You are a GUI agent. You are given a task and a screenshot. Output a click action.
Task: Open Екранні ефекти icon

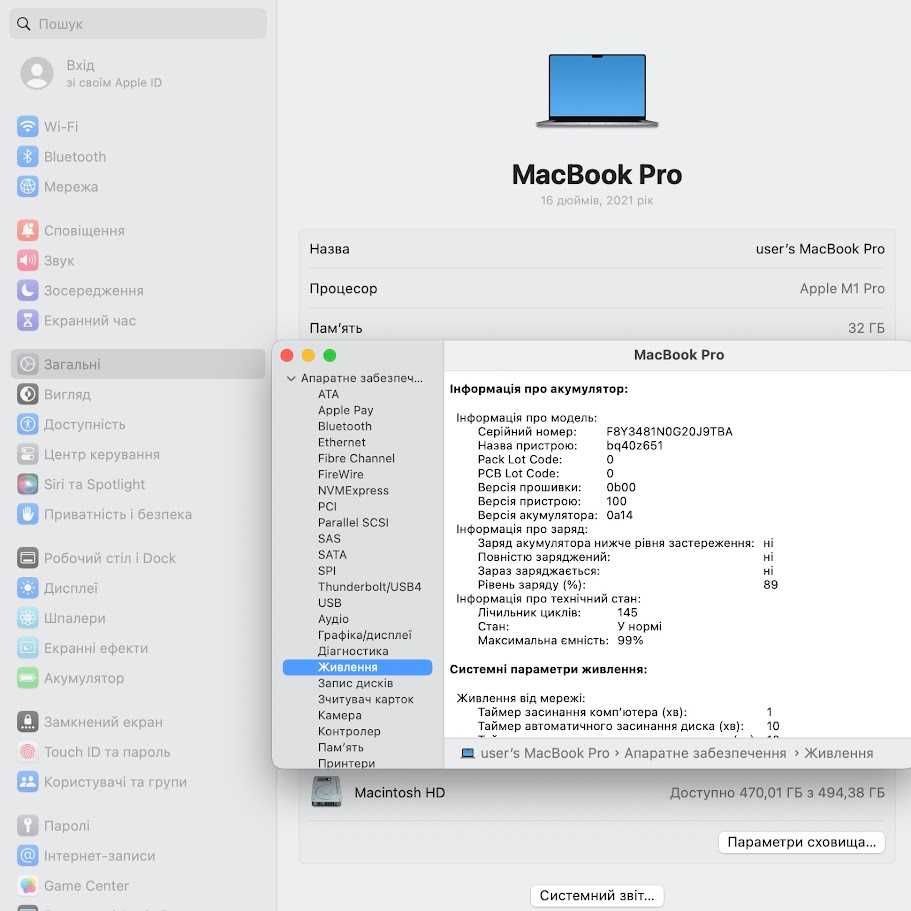[x=27, y=648]
